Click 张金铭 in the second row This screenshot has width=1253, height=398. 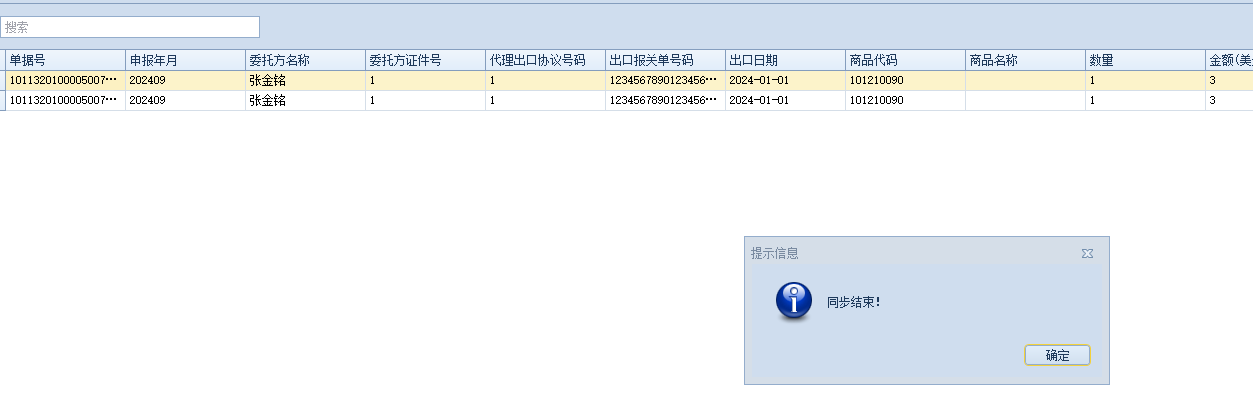[x=267, y=100]
